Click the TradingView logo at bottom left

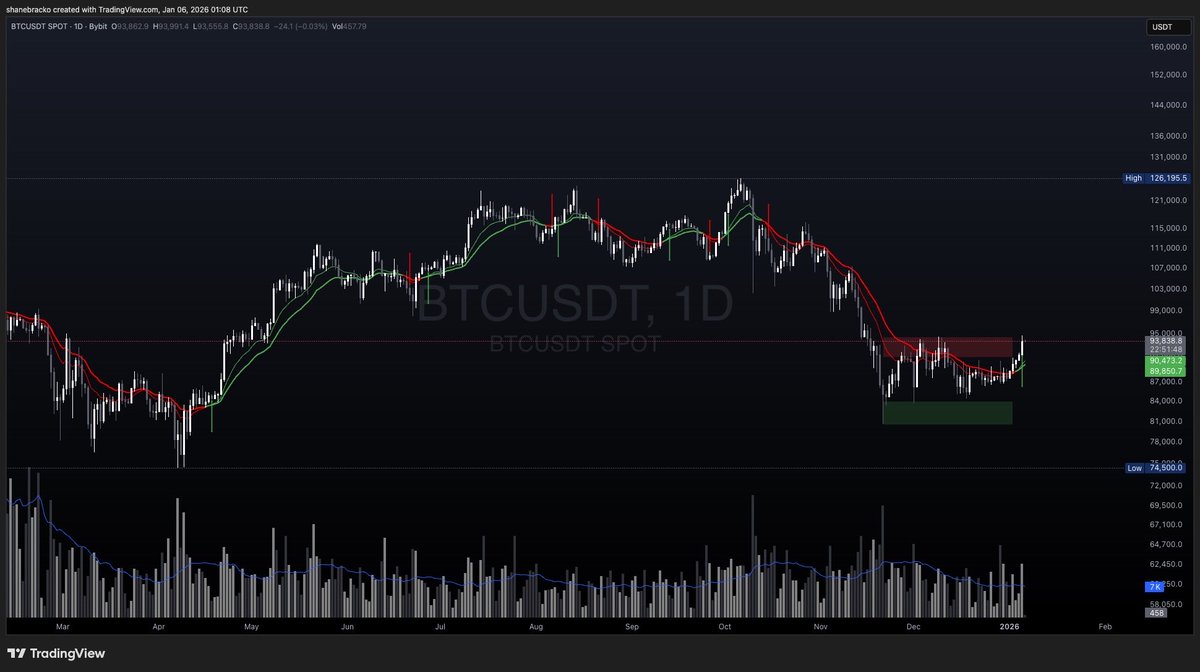click(55, 653)
